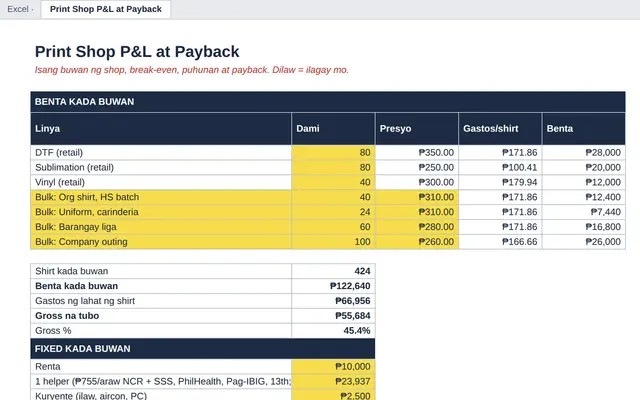Click the ₱166.66 Gastos/shirt cell
Image resolution: width=640 pixels, height=400 pixels.
(x=500, y=242)
